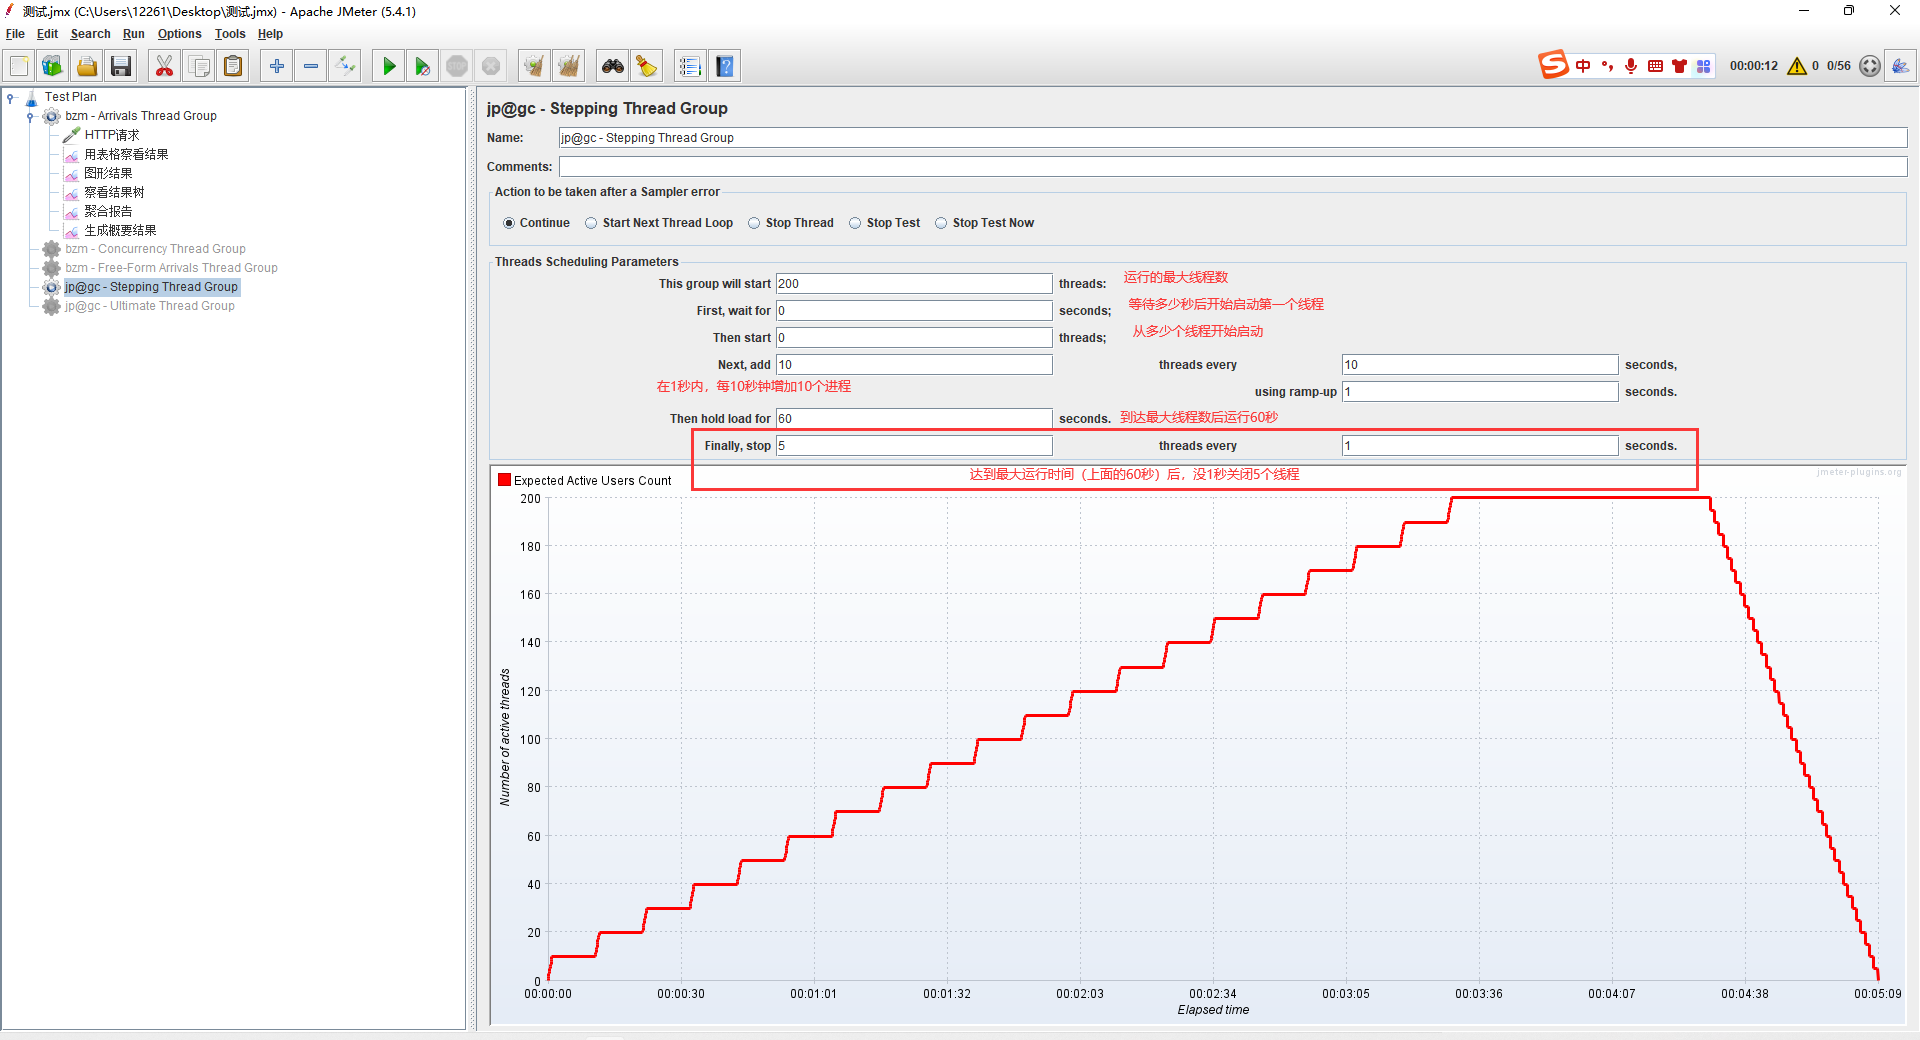
Task: Select the Continue radio button
Action: (x=509, y=223)
